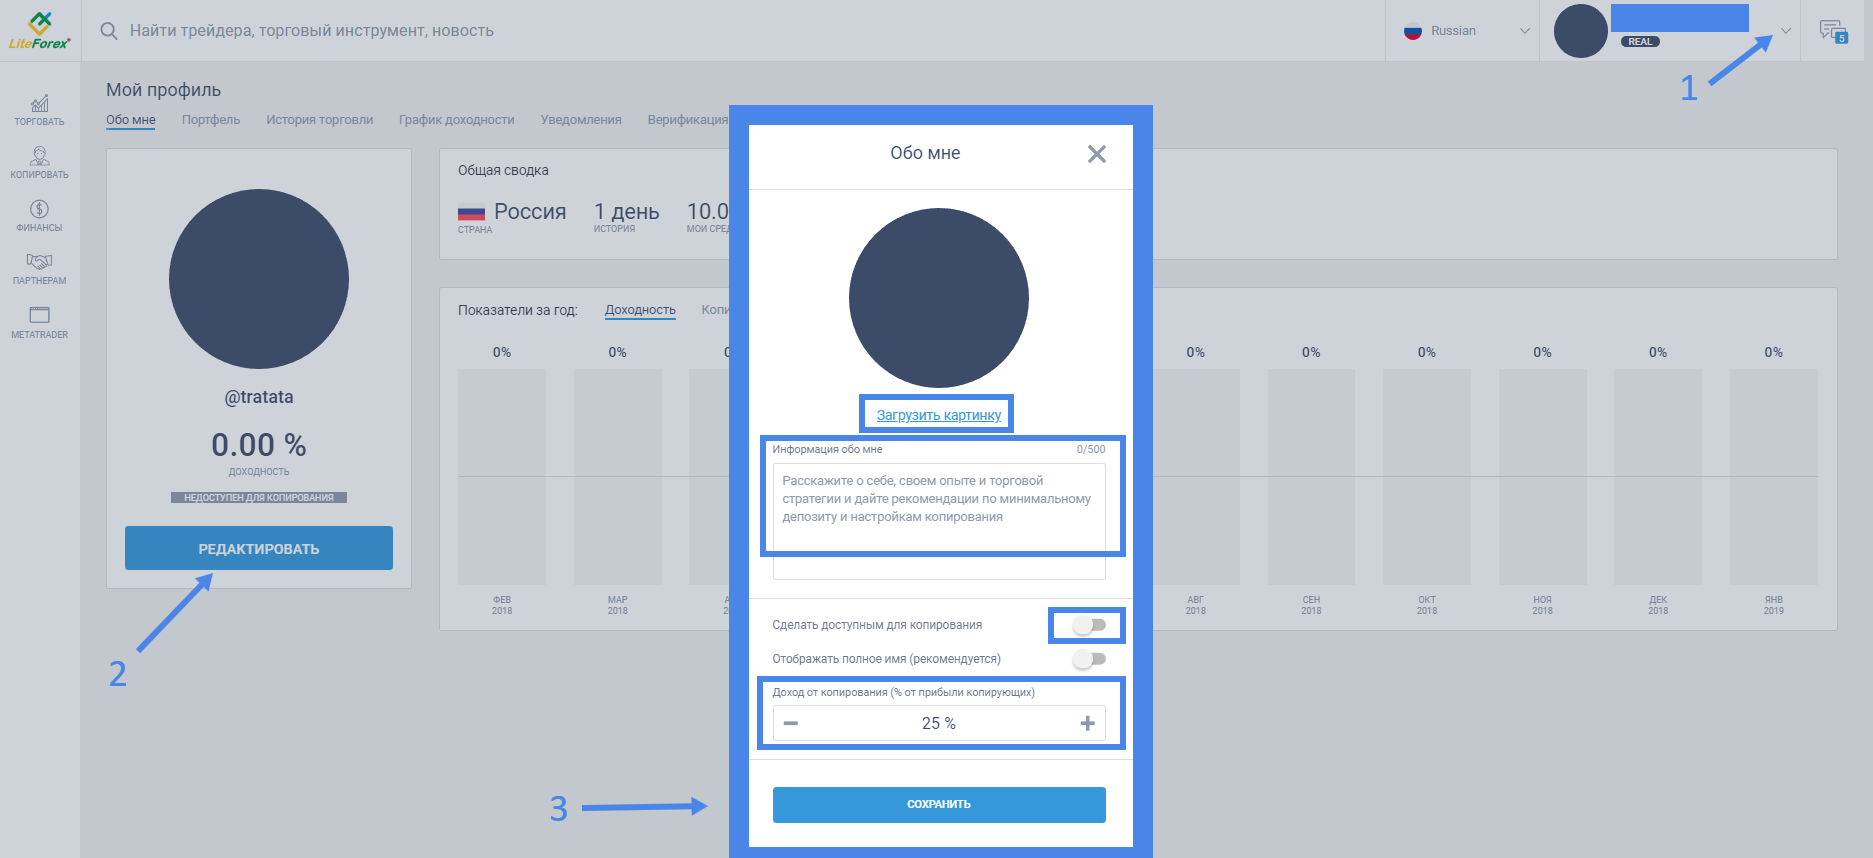Enable Сделать доступным для копирования toggle
Screen dimensions: 1873x858
1089,625
